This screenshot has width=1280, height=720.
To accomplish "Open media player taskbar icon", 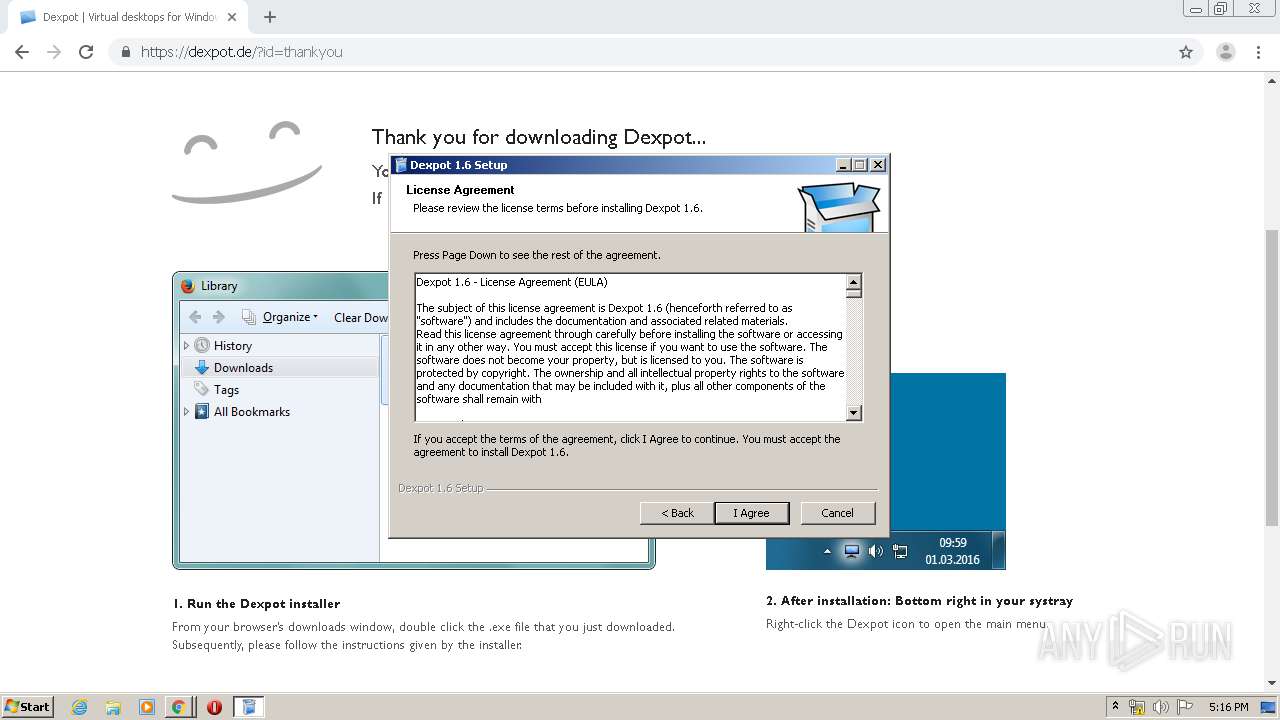I will coord(146,707).
